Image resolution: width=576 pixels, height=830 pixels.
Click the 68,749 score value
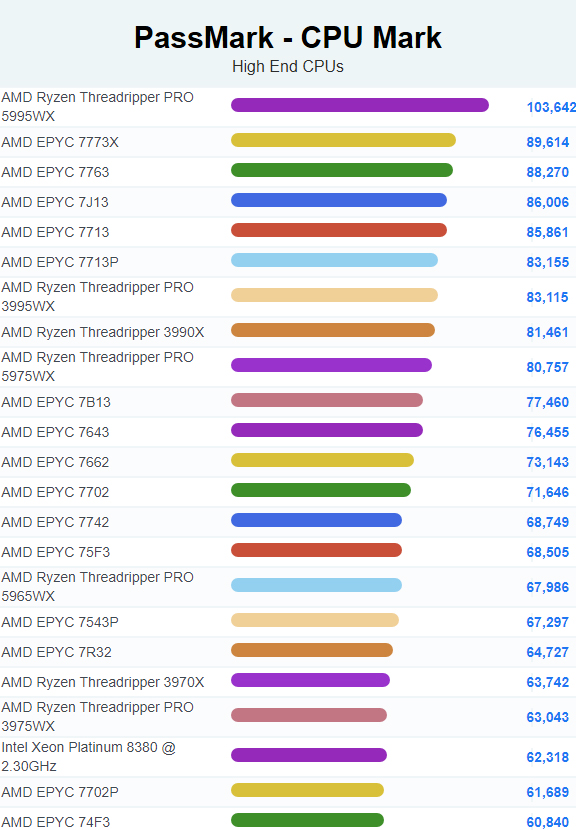click(x=547, y=522)
